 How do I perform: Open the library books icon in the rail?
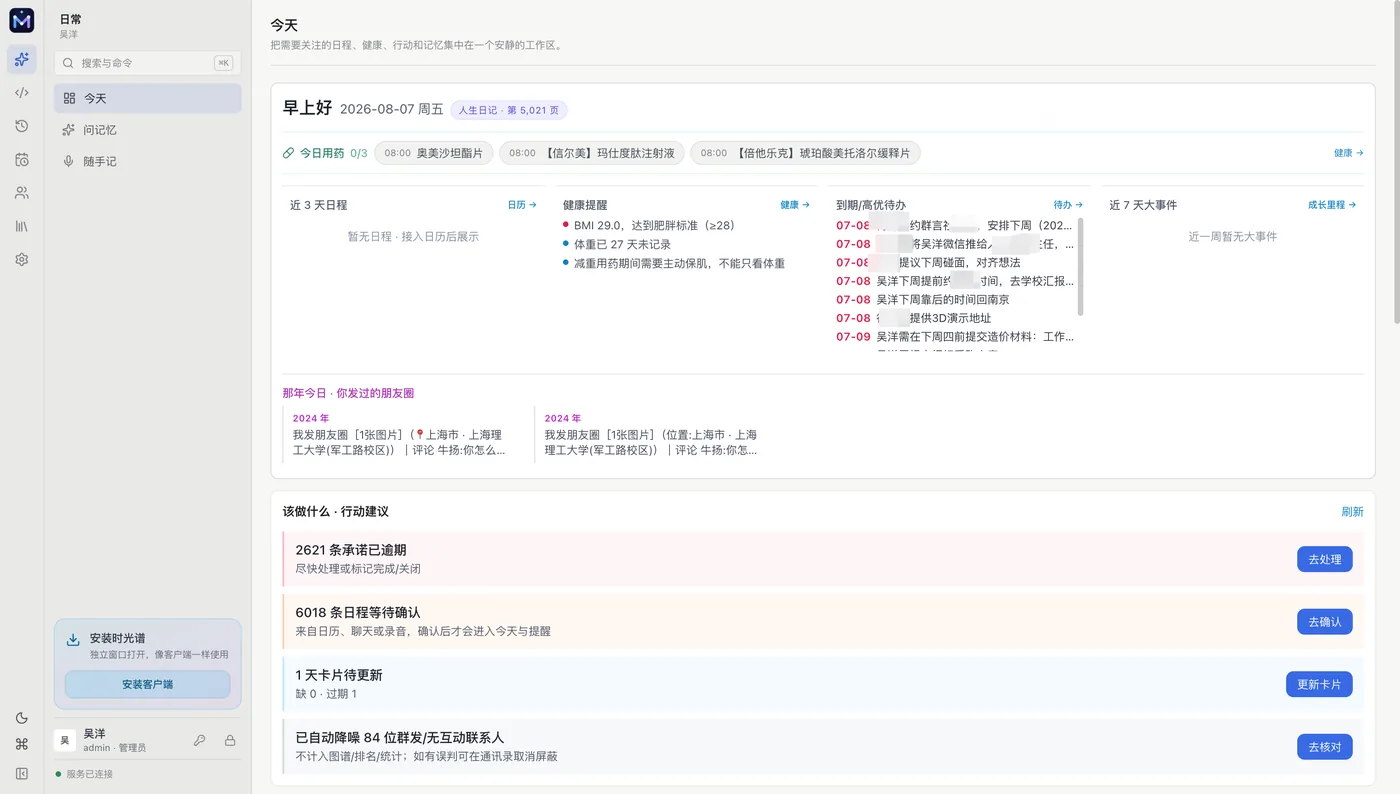[21, 227]
